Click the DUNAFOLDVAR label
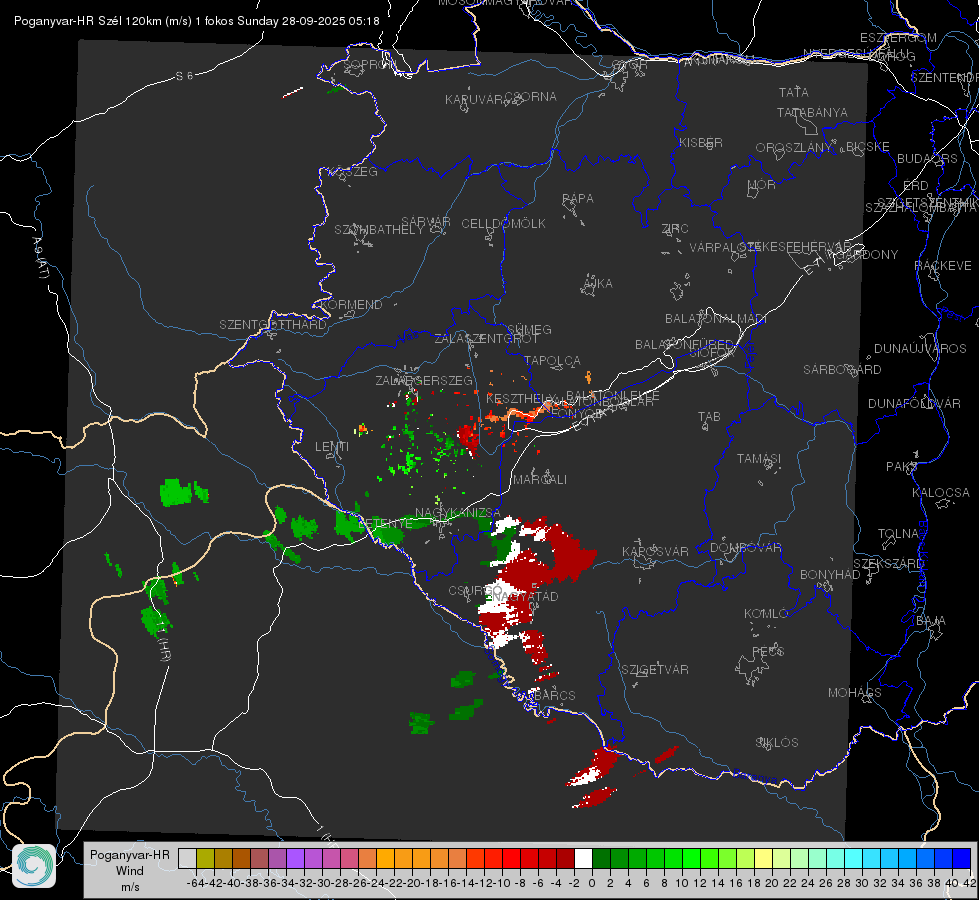 click(914, 403)
